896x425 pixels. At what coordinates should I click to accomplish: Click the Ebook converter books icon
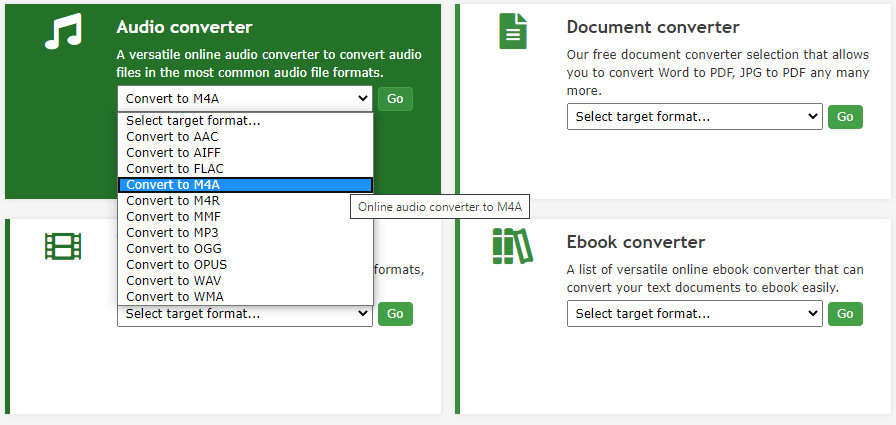pos(513,246)
